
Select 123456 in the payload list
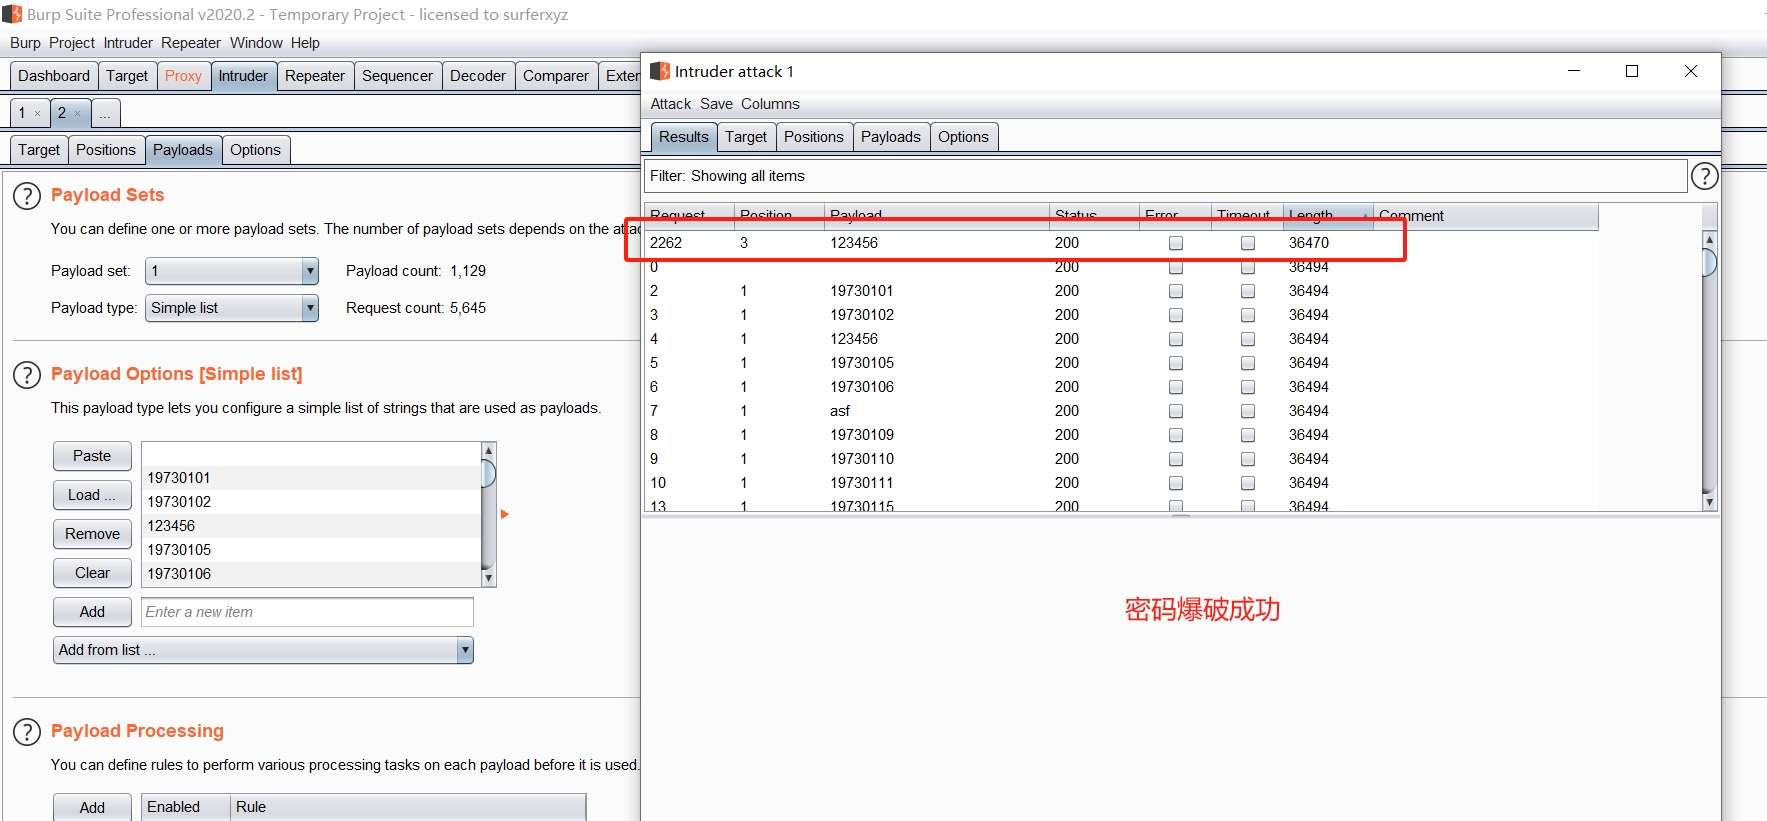pyautogui.click(x=312, y=526)
